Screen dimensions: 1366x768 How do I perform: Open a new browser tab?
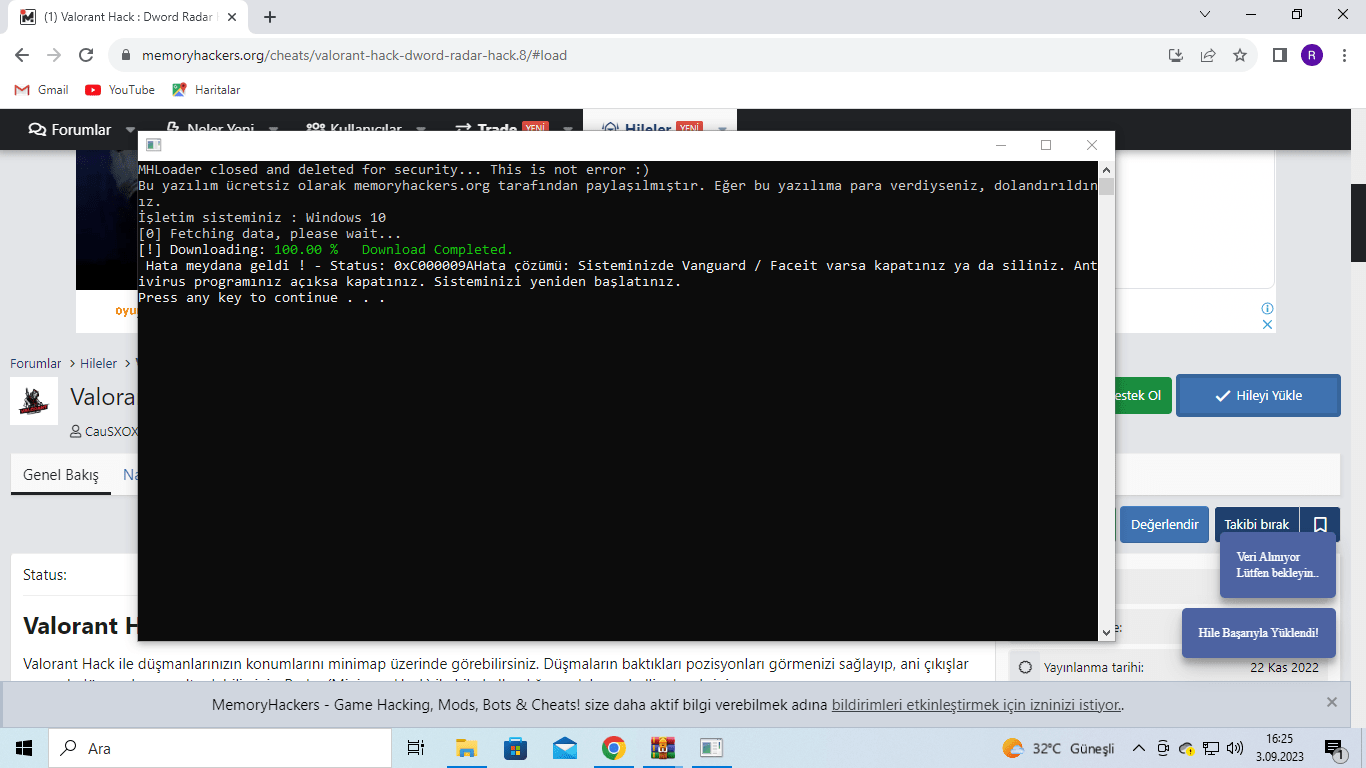pos(270,16)
